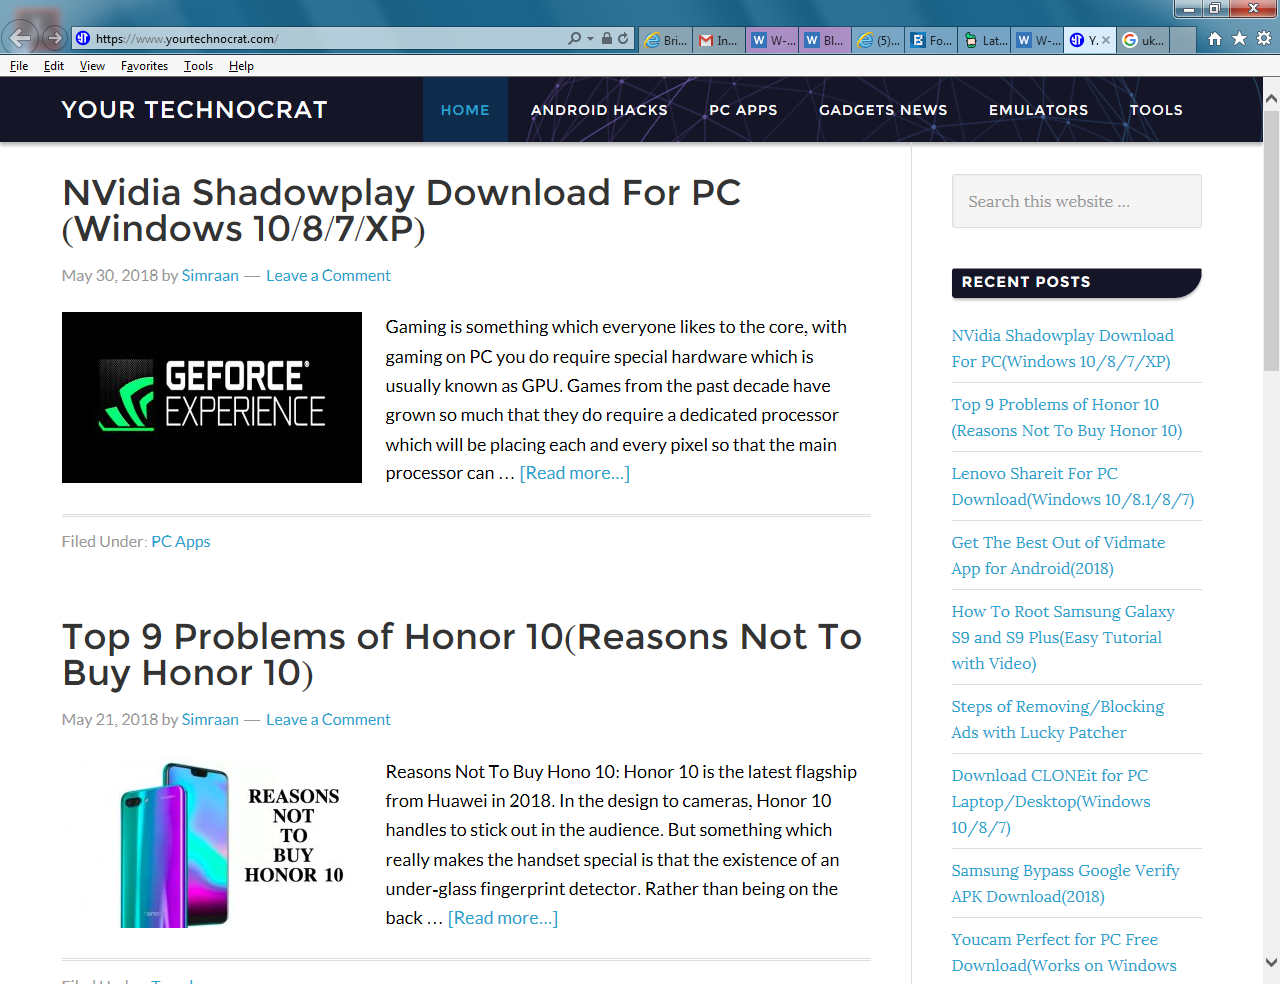Open sidebar link NVidia Shadowplay Download For PC
1280x984 pixels.
pos(1063,348)
